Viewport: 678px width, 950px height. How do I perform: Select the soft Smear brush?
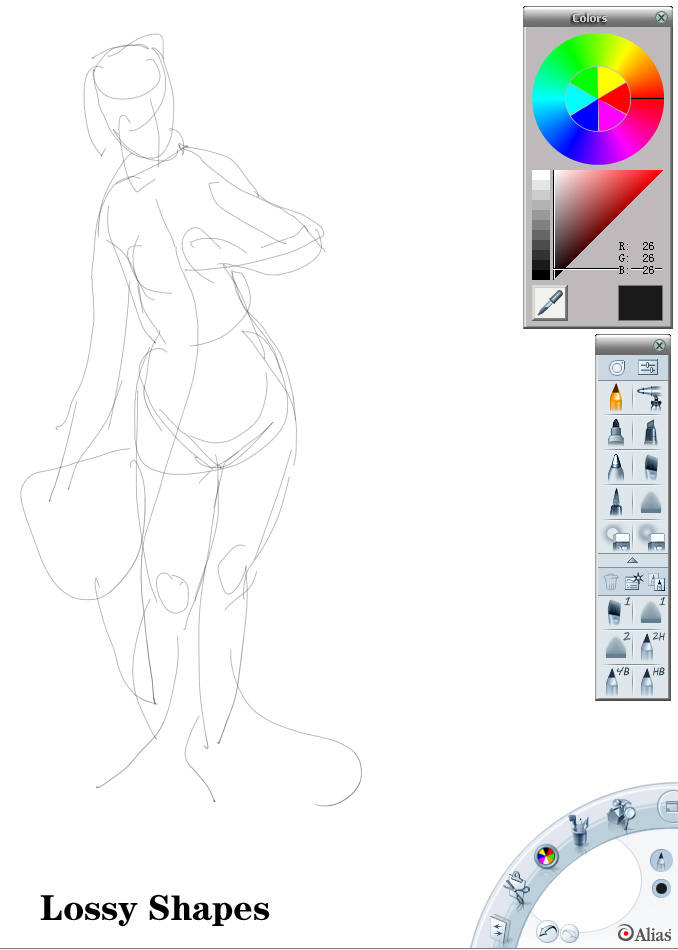click(650, 502)
